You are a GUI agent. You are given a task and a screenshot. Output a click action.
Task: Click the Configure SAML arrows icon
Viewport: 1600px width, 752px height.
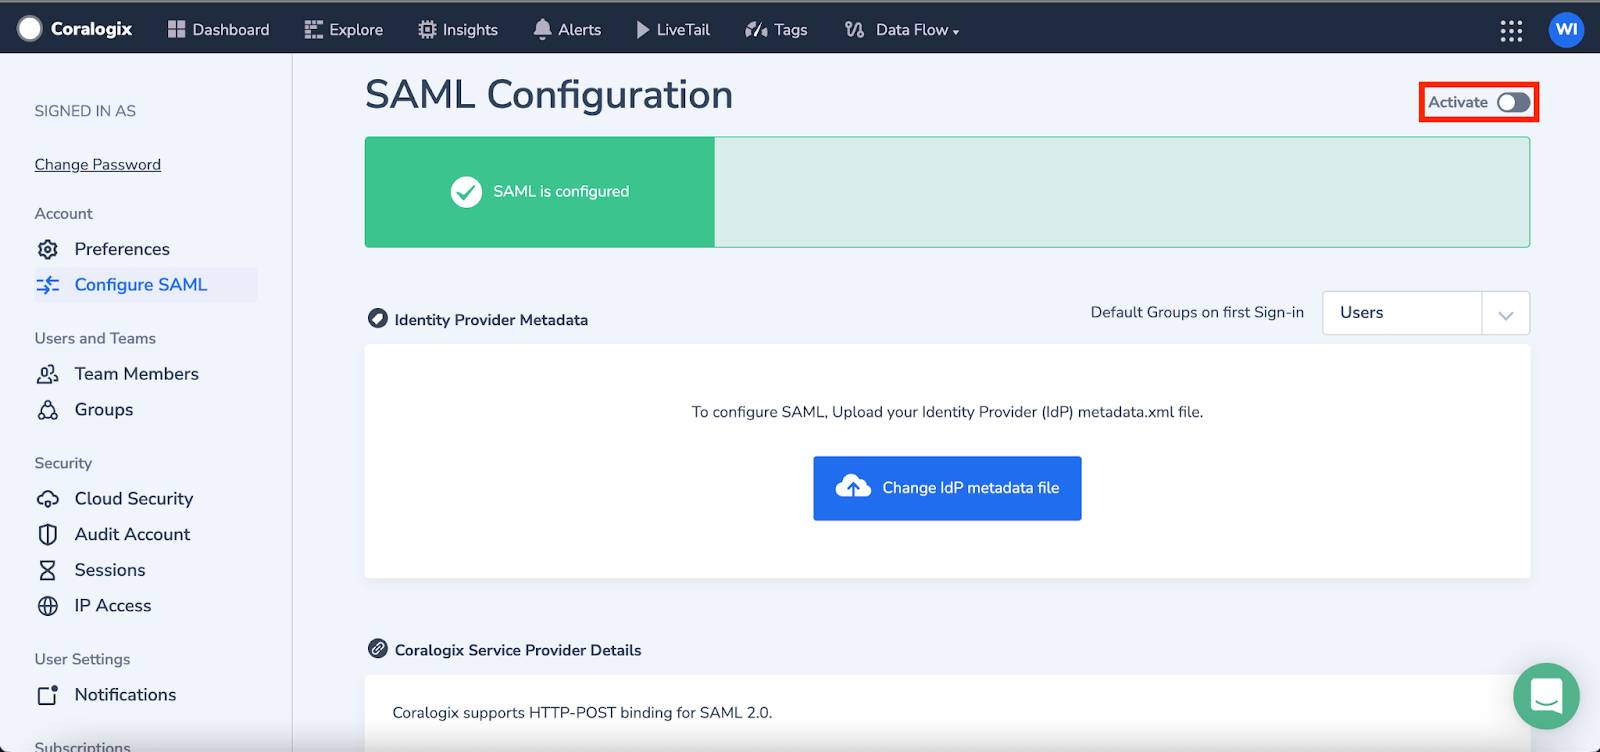[47, 285]
